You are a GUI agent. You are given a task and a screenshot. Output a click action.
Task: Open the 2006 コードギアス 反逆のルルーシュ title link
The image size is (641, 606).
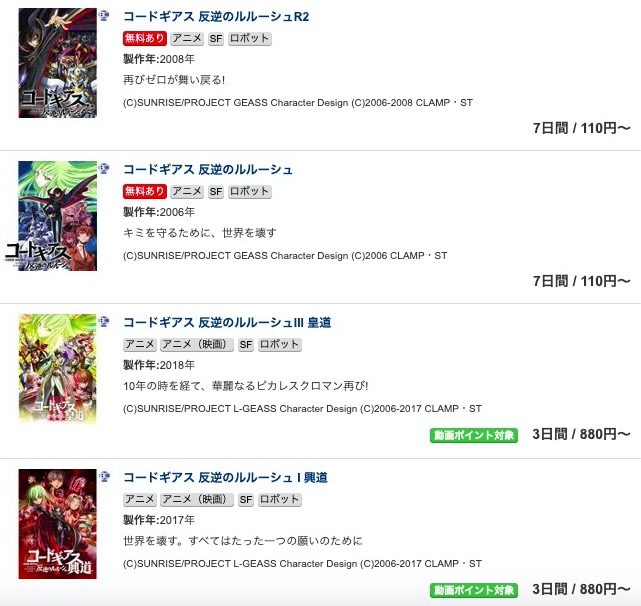pyautogui.click(x=208, y=169)
